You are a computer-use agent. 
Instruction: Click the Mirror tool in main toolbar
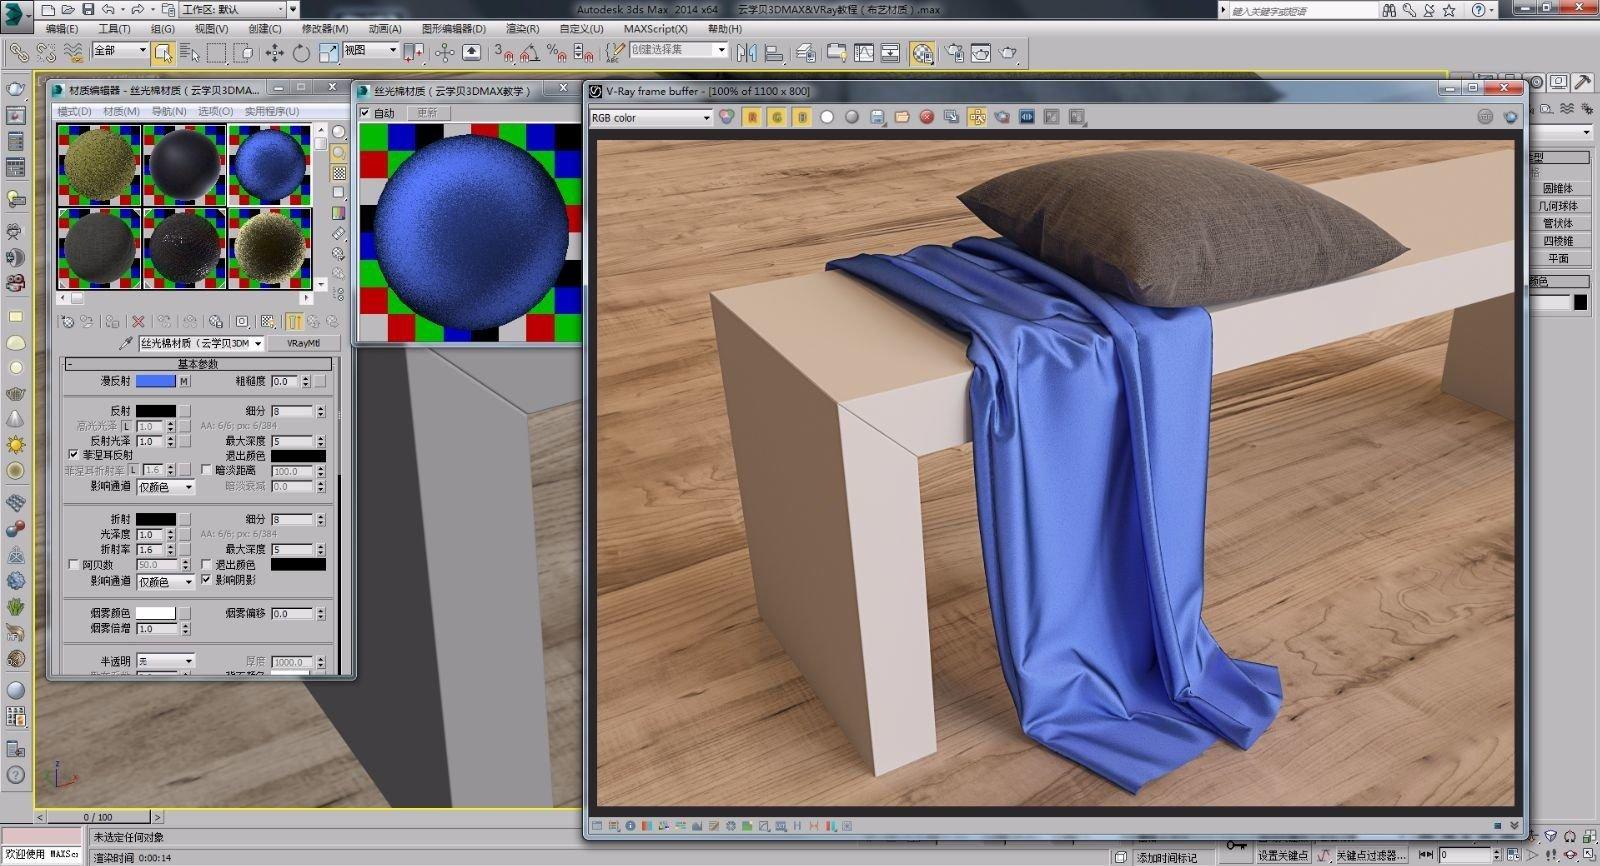coord(746,52)
